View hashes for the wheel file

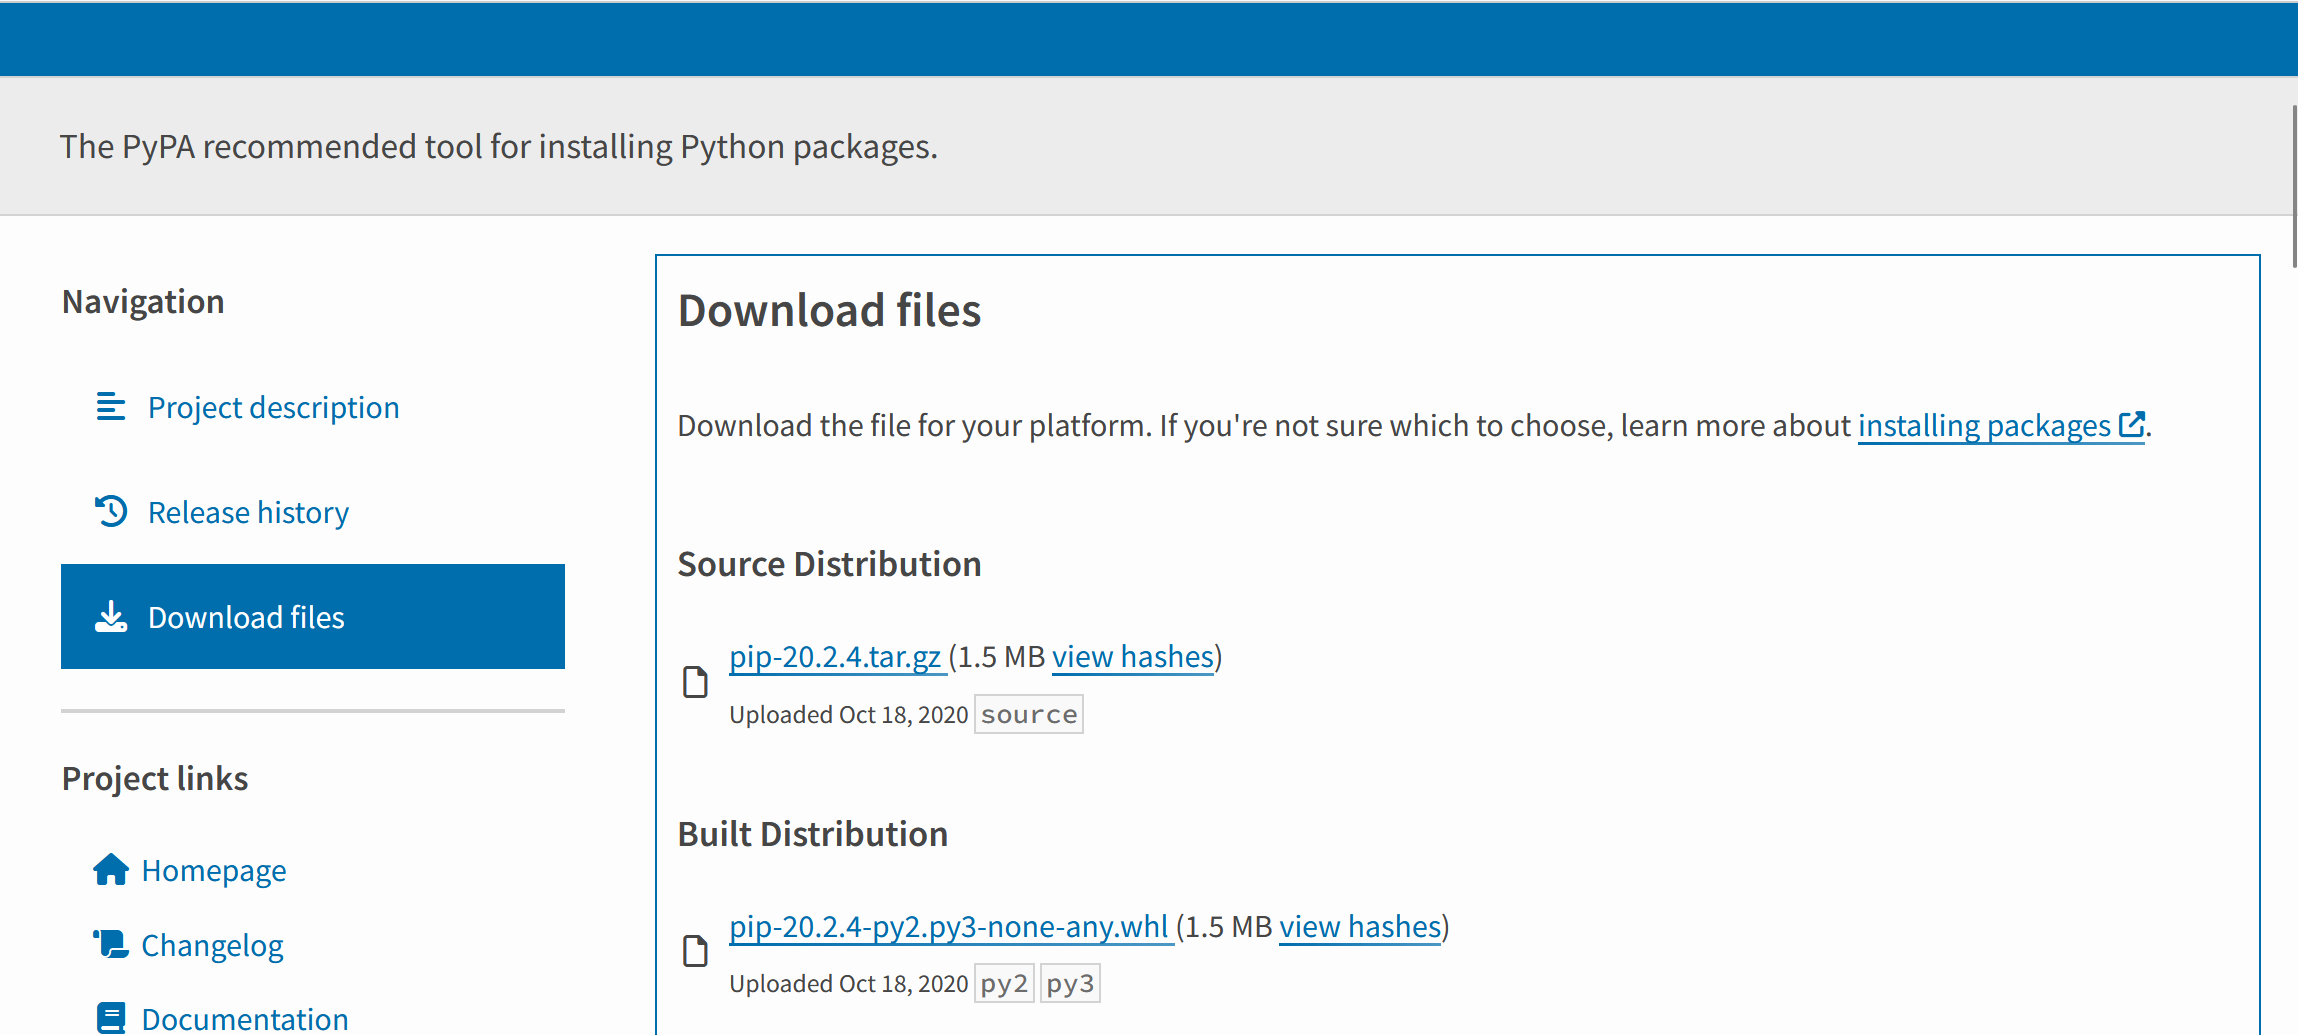[x=1360, y=927]
